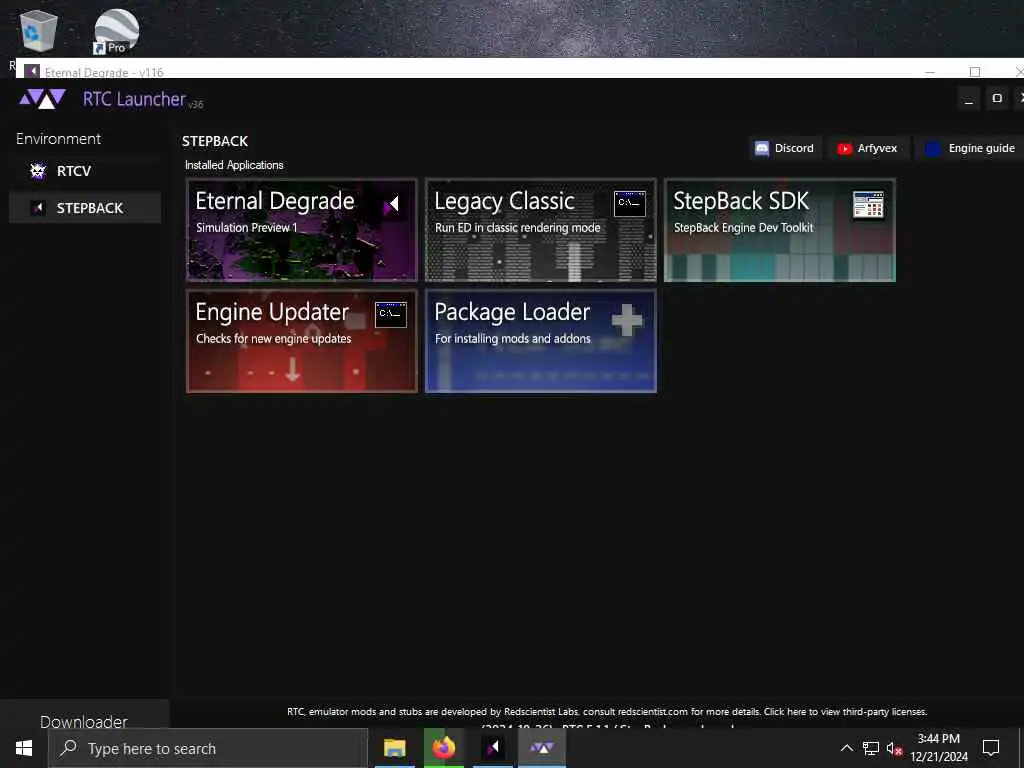The width and height of the screenshot is (1024, 768).
Task: Click the Installed Applications label
Action: pos(234,165)
